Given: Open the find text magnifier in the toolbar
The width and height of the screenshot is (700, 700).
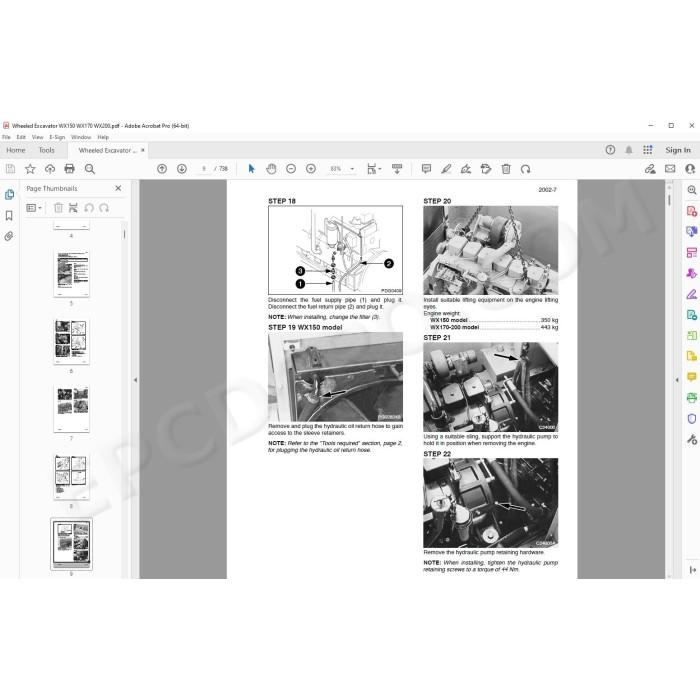Looking at the screenshot, I should (x=90, y=169).
